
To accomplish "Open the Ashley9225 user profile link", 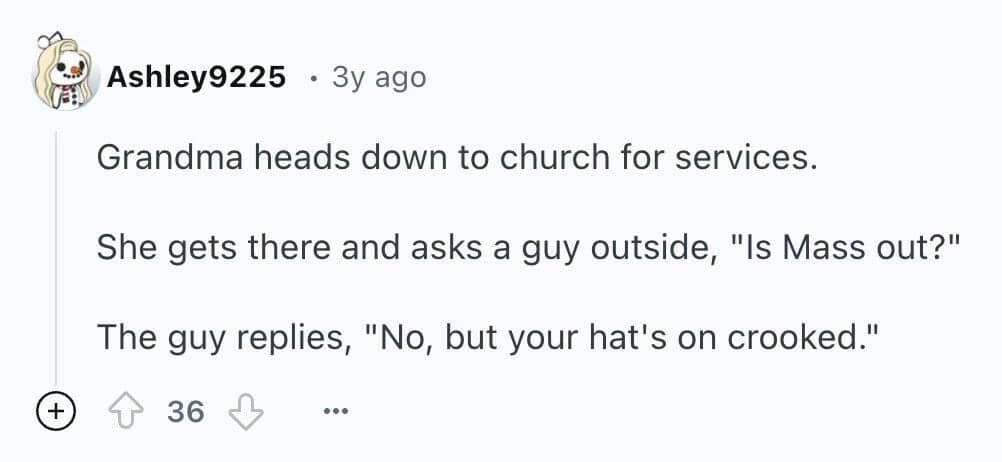I will pyautogui.click(x=196, y=77).
